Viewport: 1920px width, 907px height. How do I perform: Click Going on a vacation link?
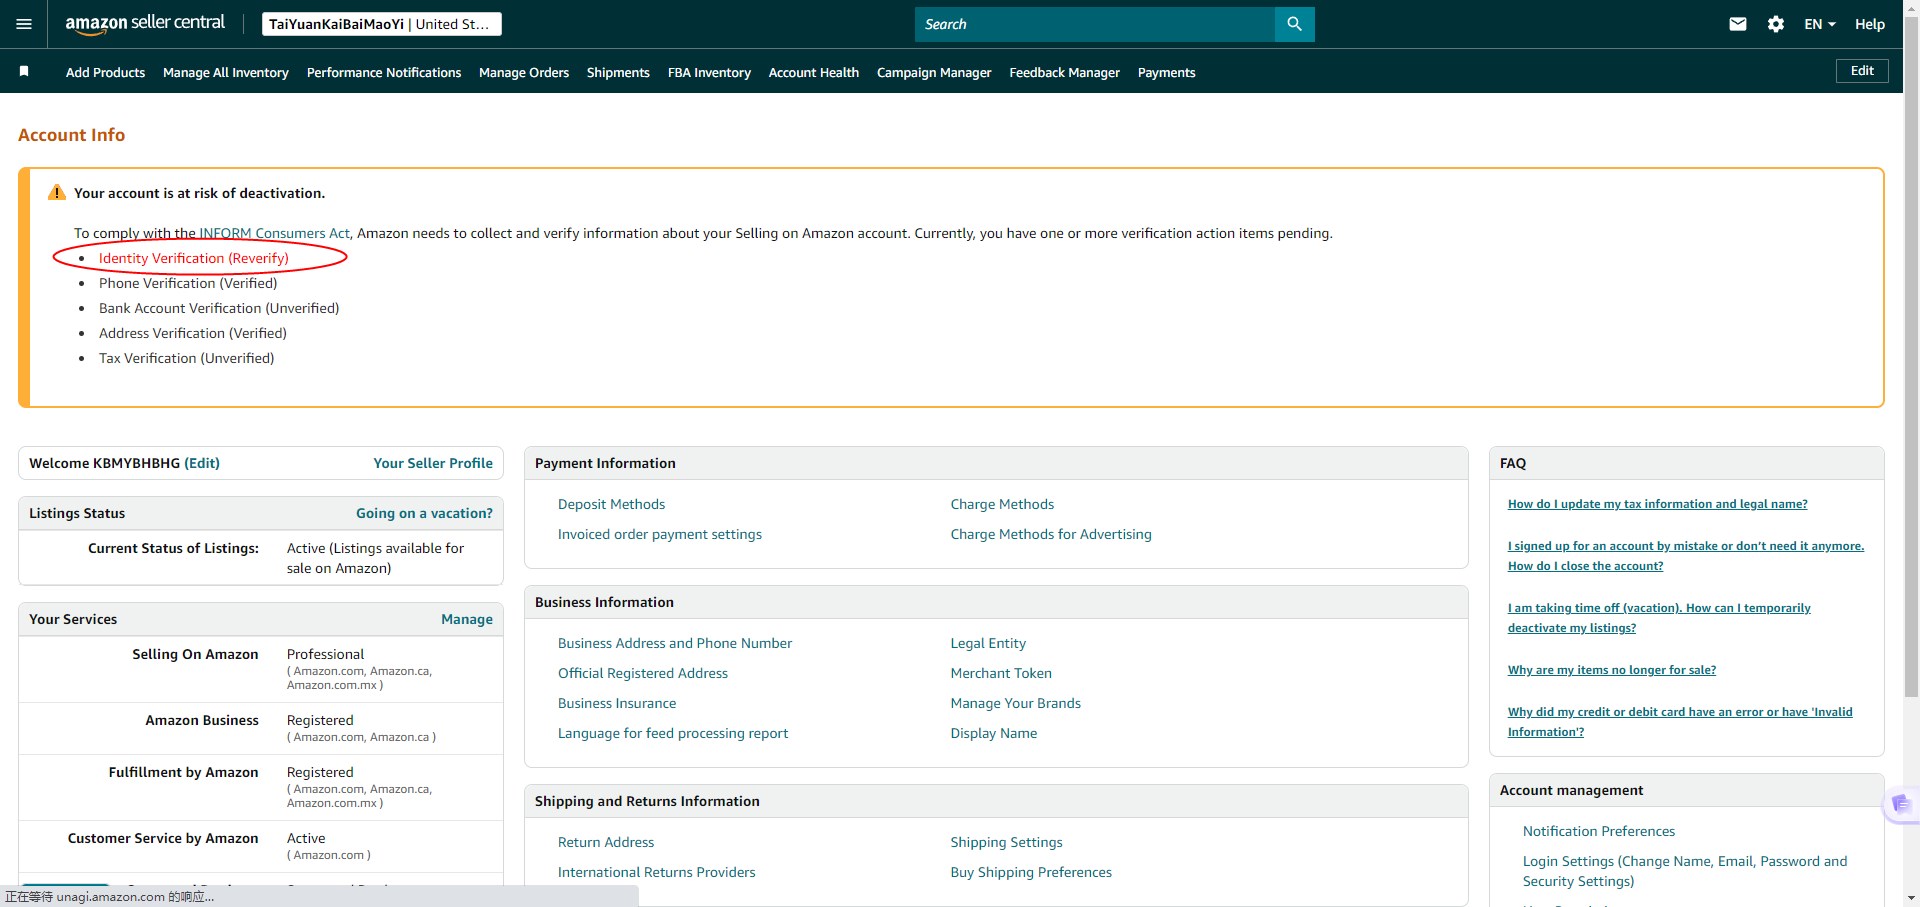(424, 513)
